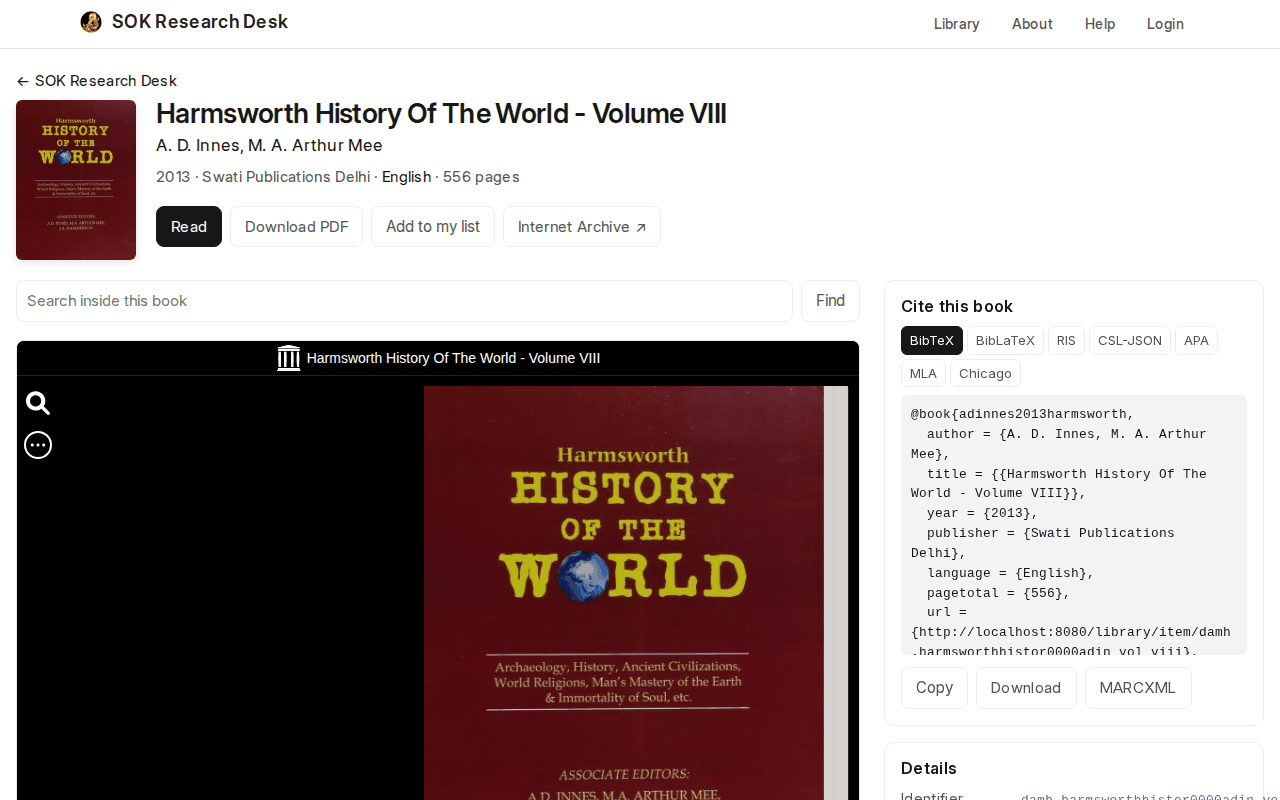Focus the 'Search inside this book' field

click(404, 301)
